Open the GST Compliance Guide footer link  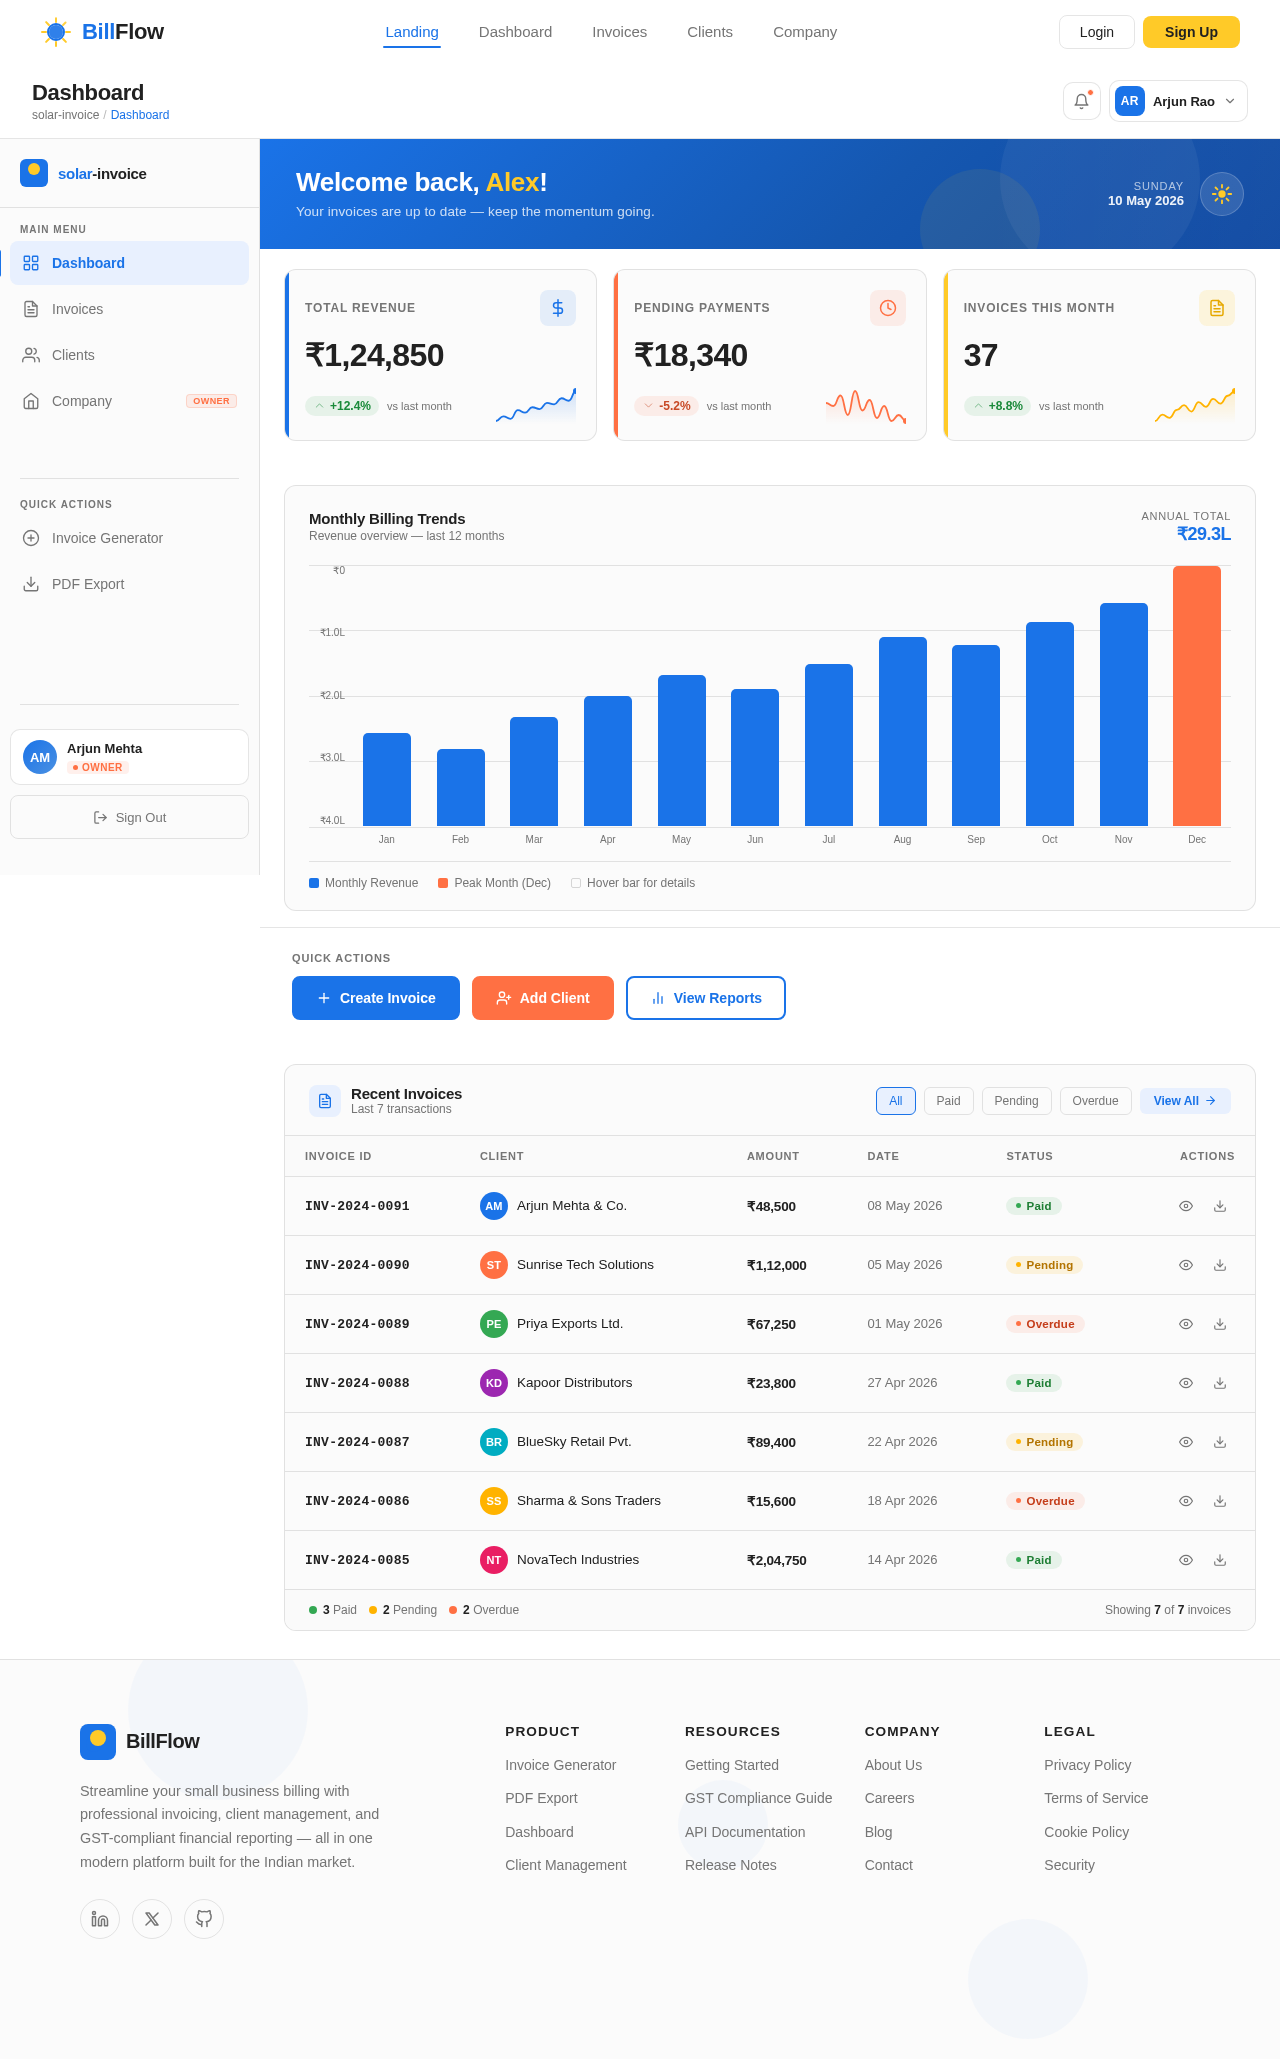click(758, 1798)
